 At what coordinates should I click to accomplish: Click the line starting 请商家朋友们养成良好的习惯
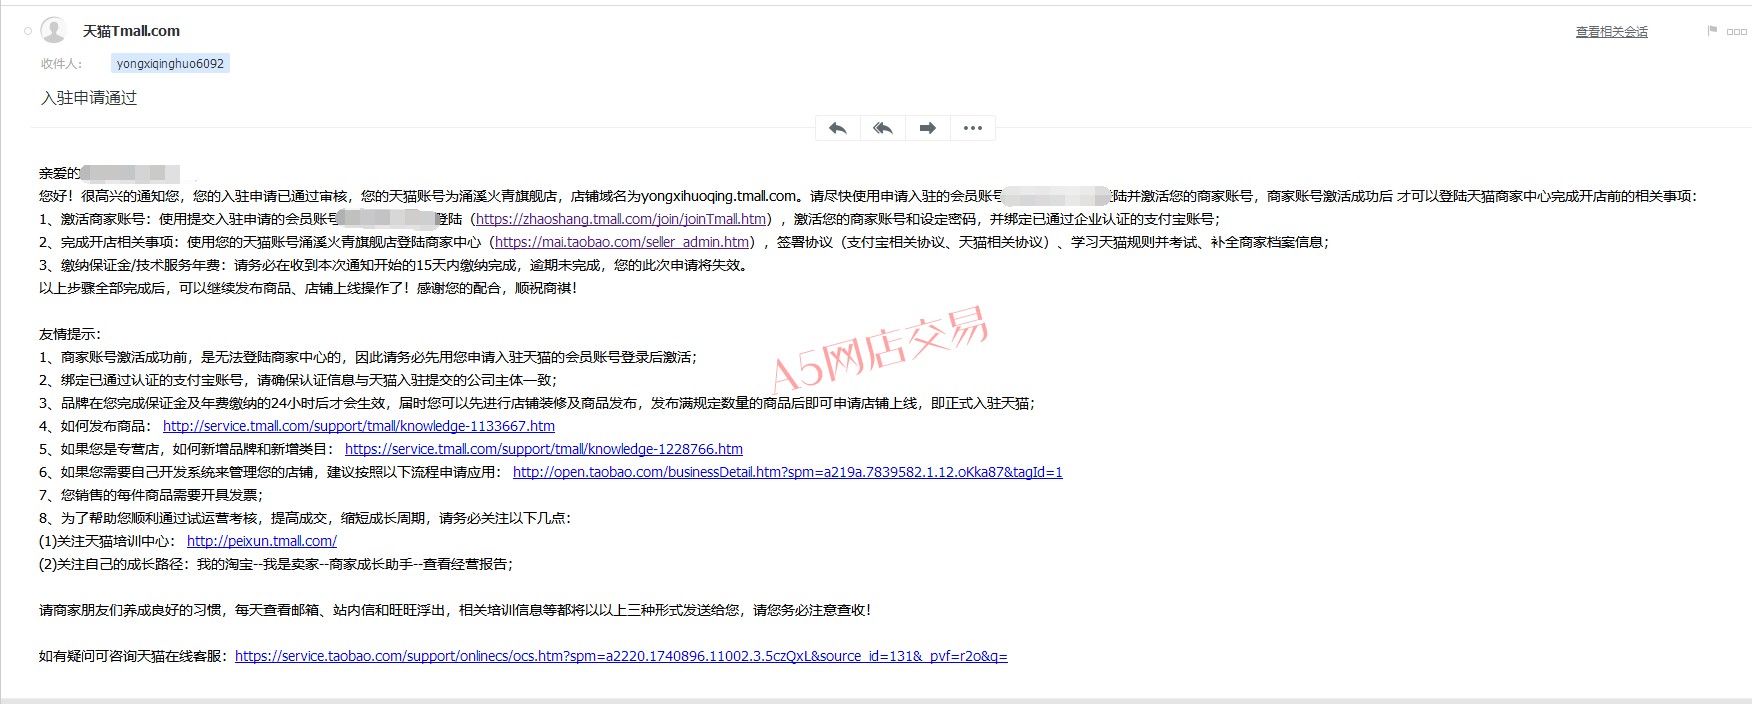pyautogui.click(x=455, y=610)
